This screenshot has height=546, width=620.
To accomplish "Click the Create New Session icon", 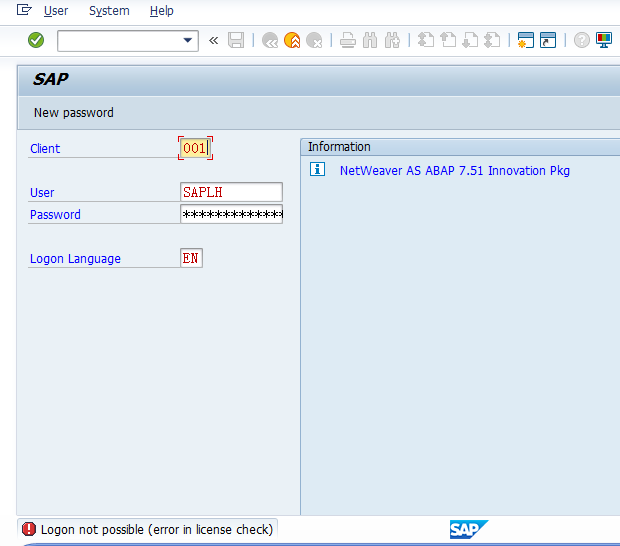I will 526,40.
